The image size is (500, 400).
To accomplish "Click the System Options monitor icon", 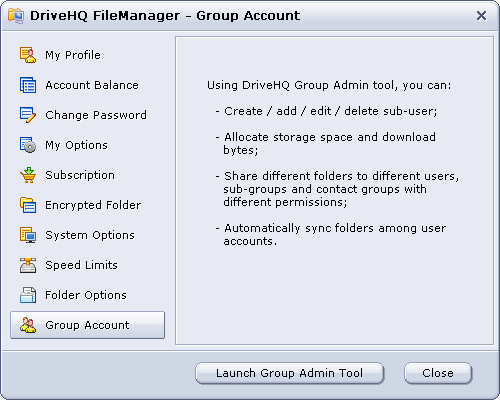I will 28,235.
